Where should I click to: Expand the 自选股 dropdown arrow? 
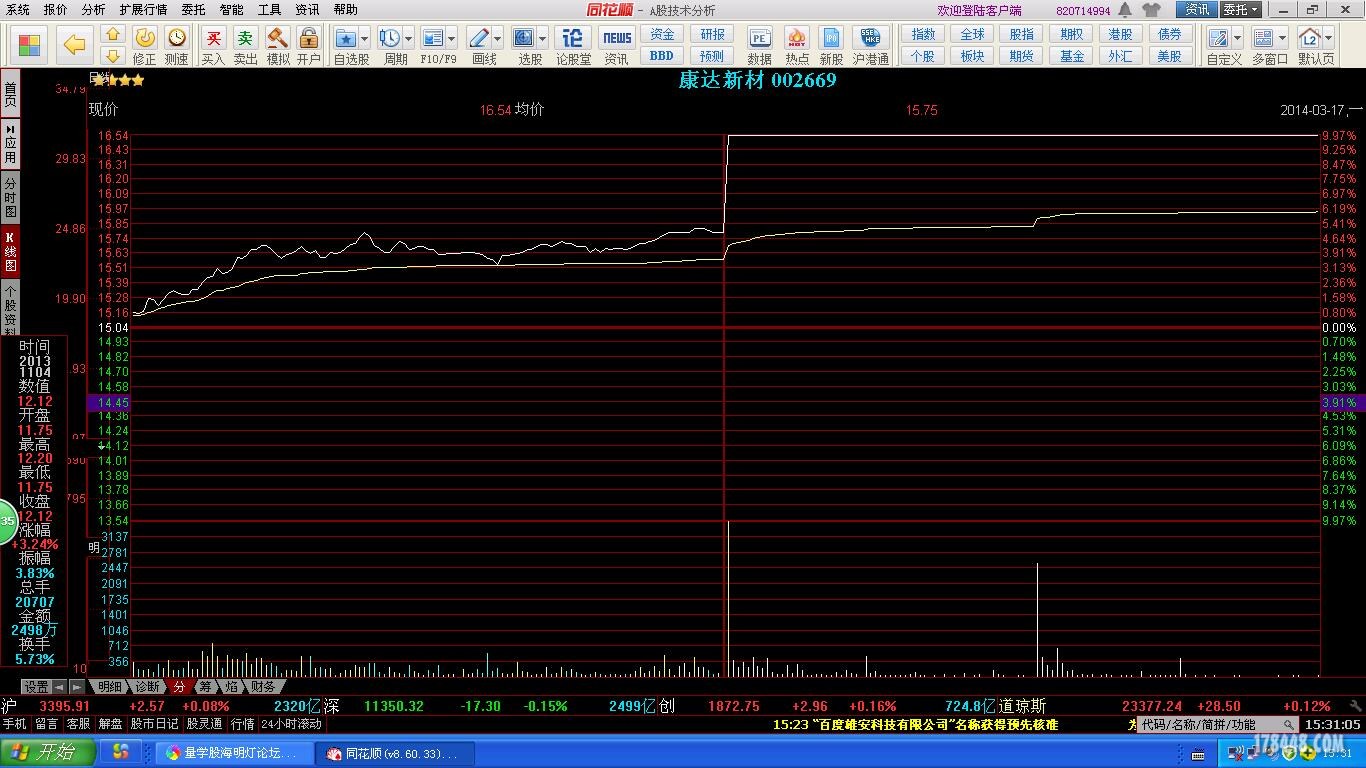click(364, 39)
